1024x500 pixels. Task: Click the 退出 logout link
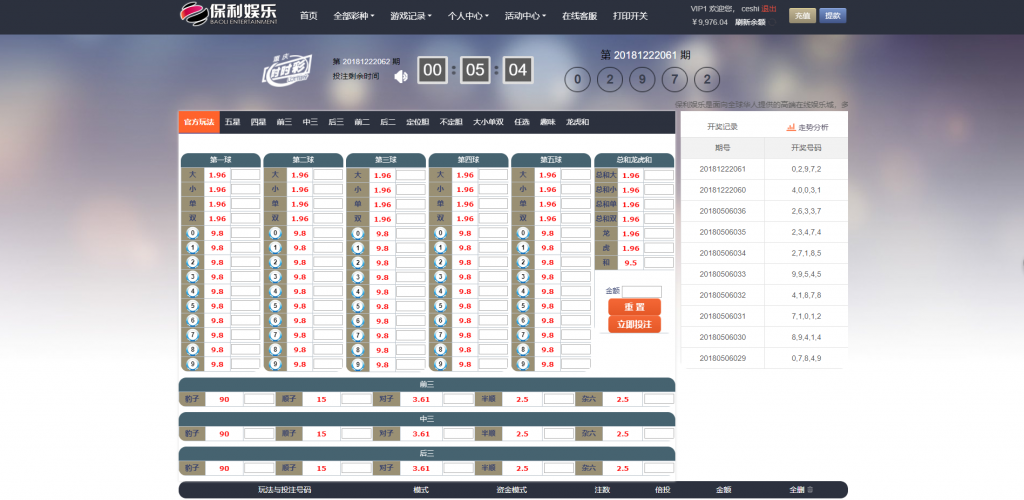(769, 8)
